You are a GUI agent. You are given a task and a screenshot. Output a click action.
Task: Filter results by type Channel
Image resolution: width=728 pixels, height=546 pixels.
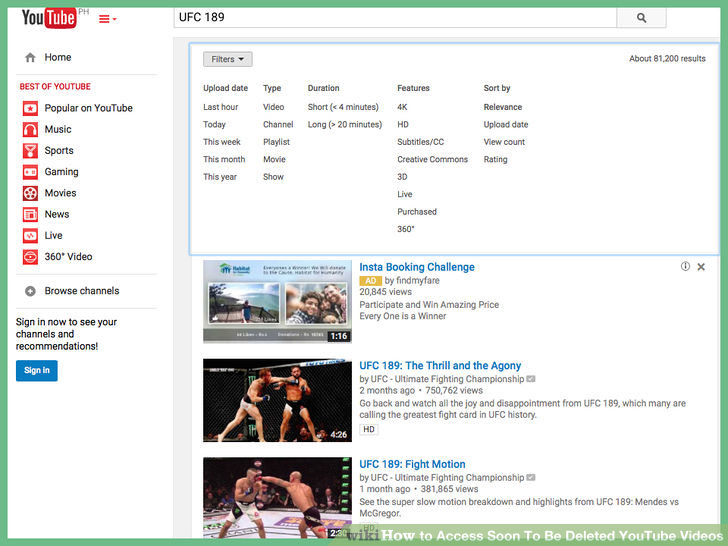(x=278, y=124)
